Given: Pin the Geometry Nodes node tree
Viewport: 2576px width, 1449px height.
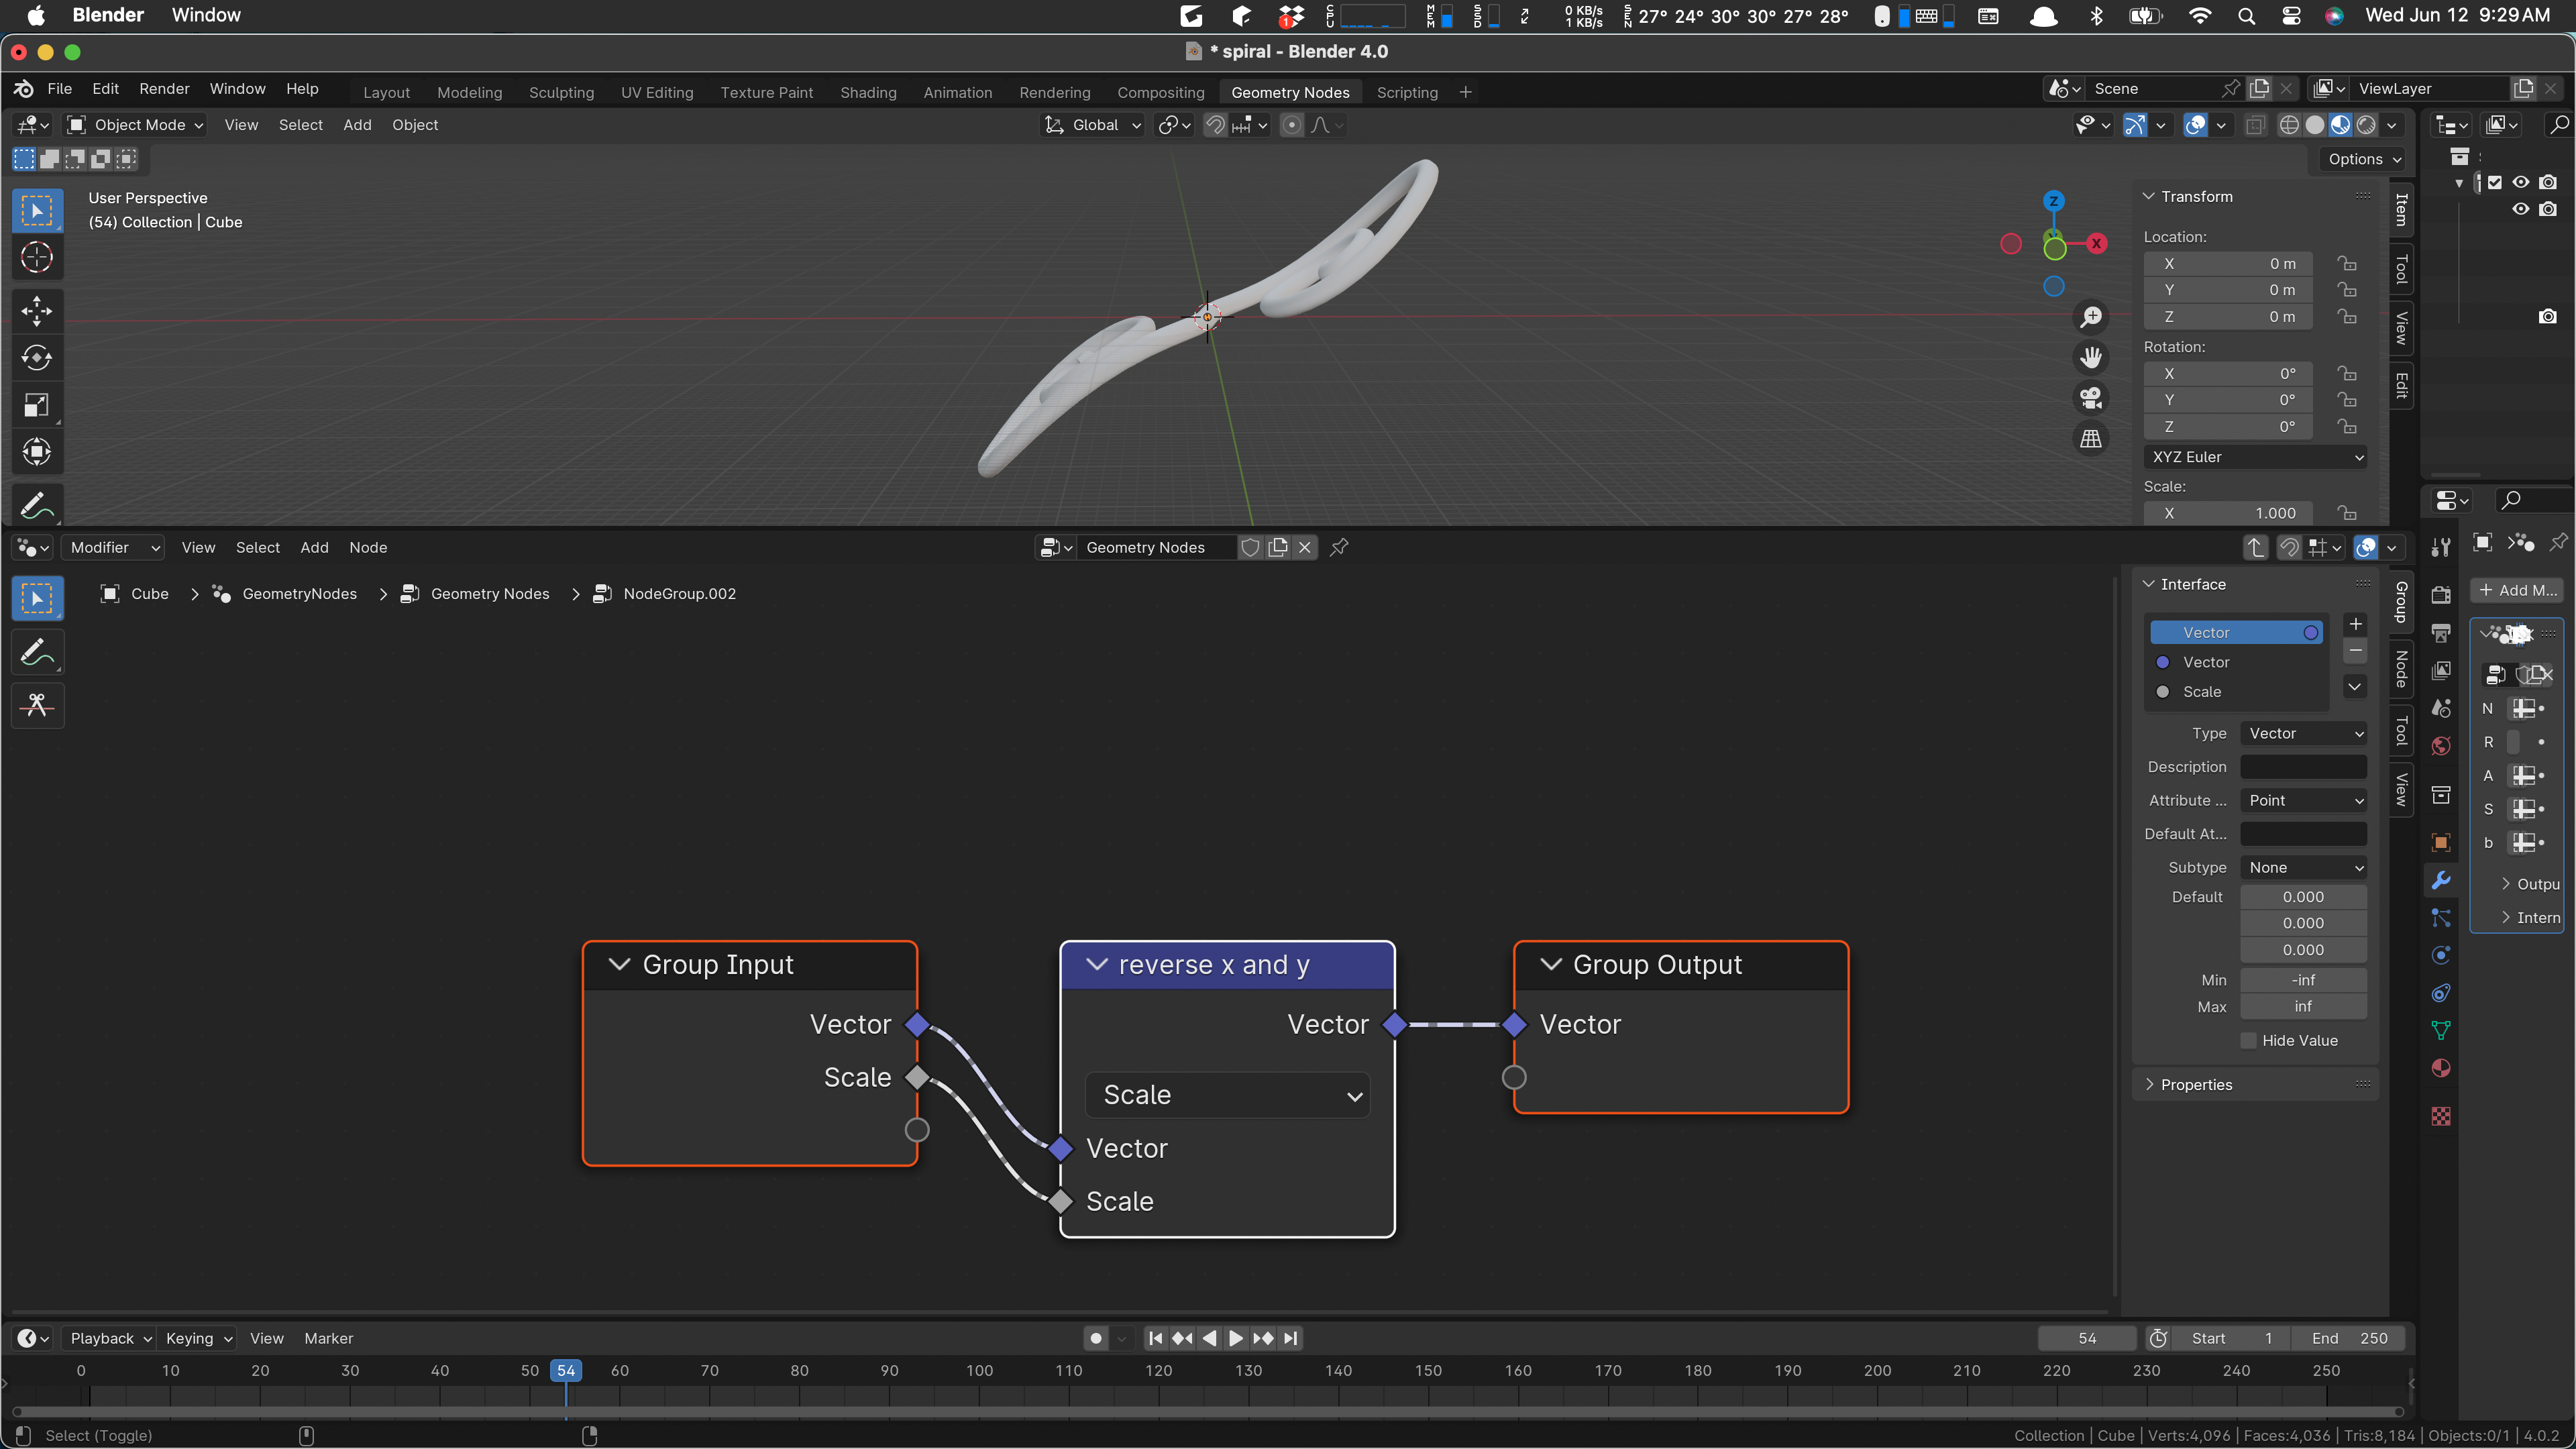Looking at the screenshot, I should (1339, 547).
